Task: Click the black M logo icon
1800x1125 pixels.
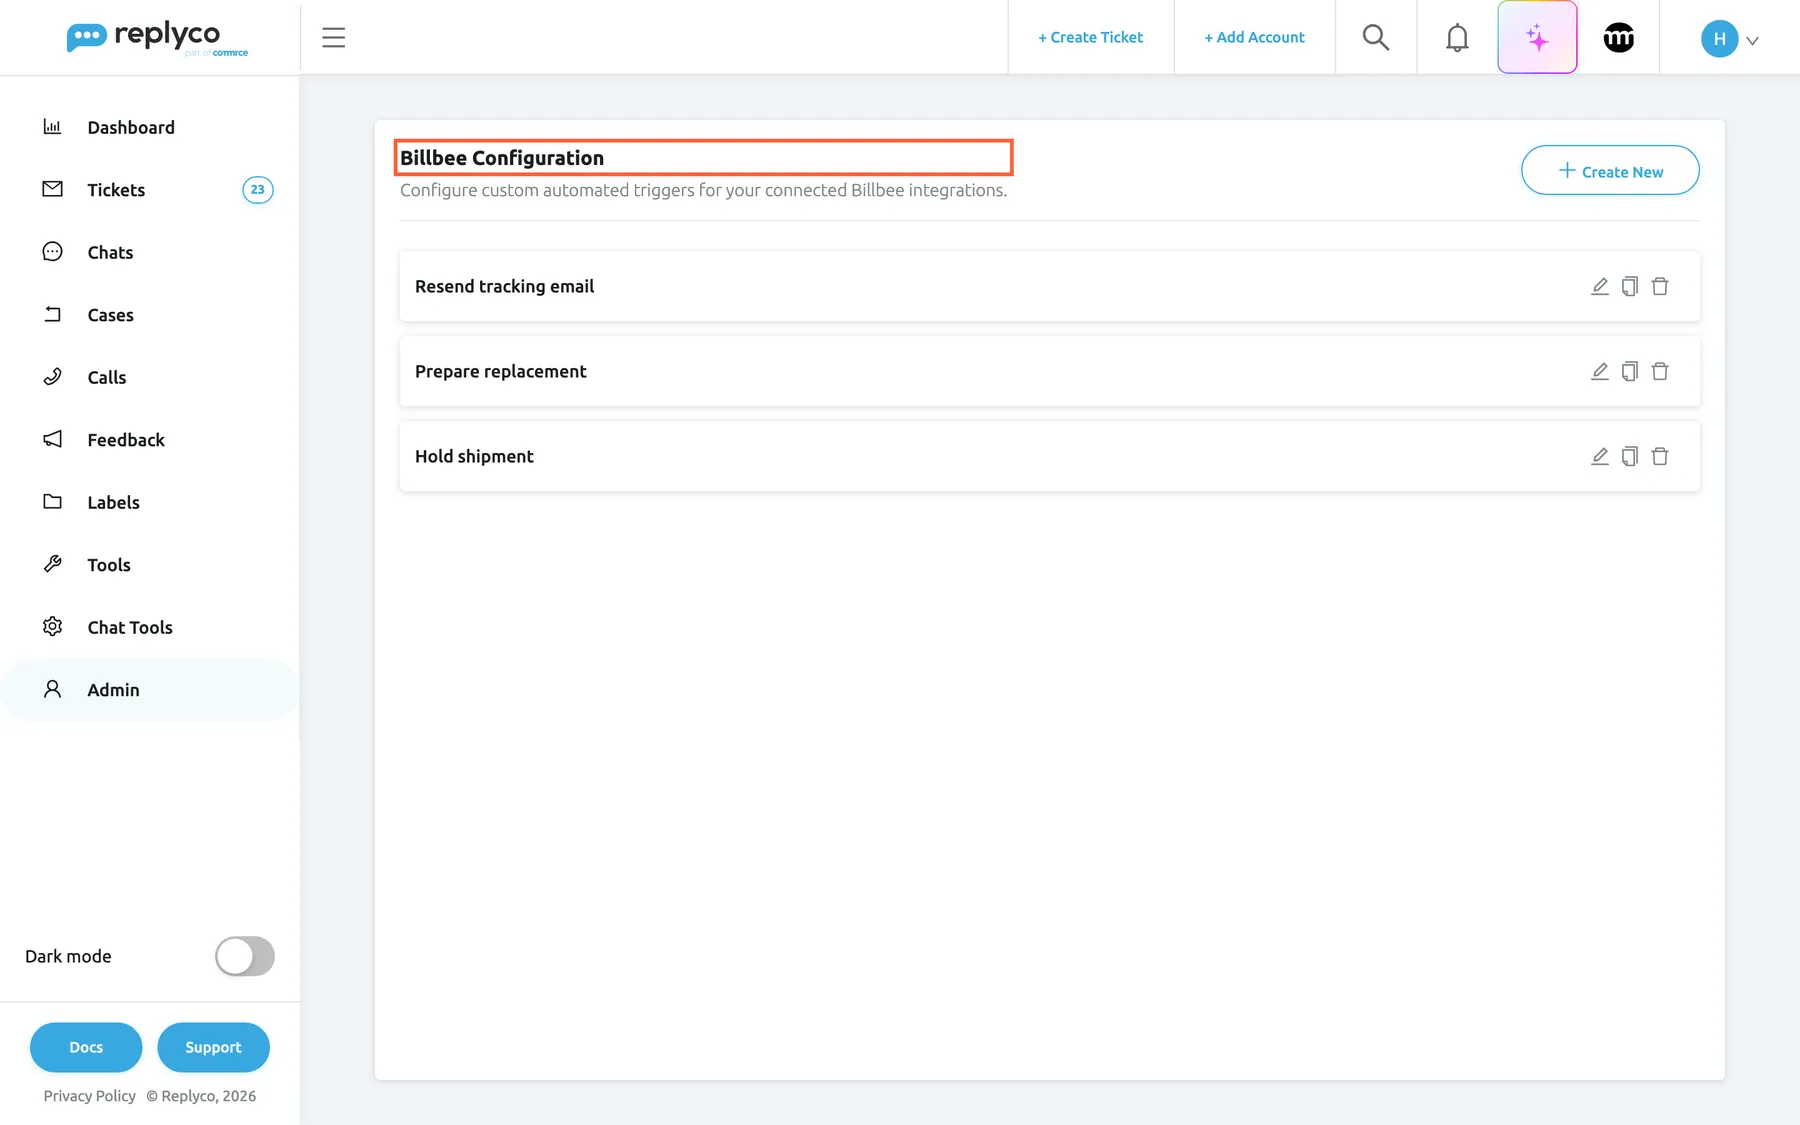Action: click(1618, 38)
